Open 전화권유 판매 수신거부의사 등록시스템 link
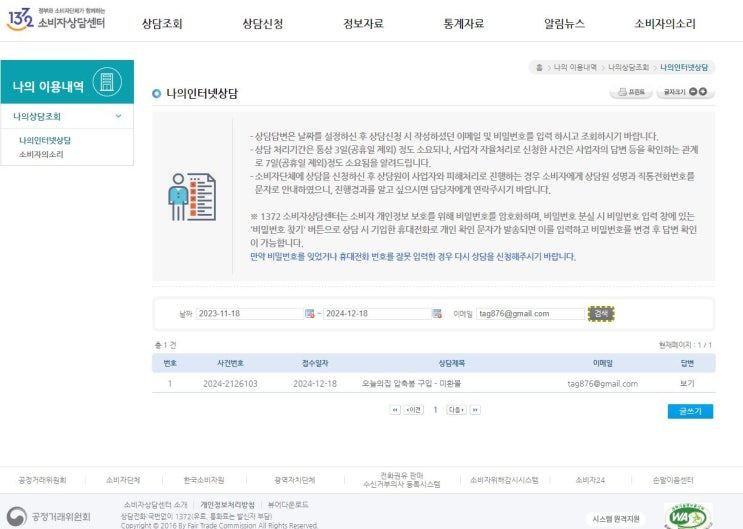The image size is (743, 529). tap(401, 480)
